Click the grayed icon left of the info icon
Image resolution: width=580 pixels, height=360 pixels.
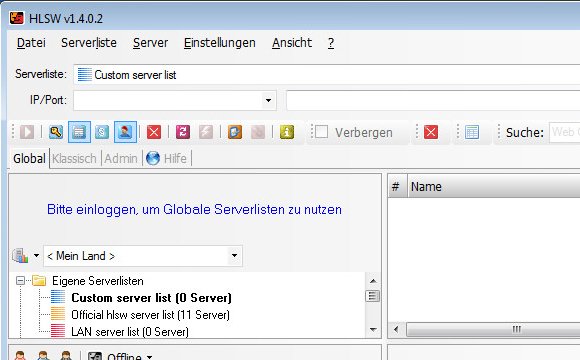(x=258, y=132)
